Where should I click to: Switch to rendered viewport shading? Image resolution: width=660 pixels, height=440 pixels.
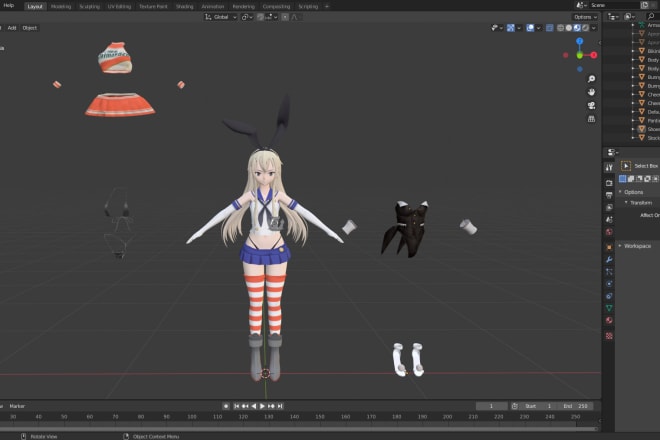[x=585, y=28]
